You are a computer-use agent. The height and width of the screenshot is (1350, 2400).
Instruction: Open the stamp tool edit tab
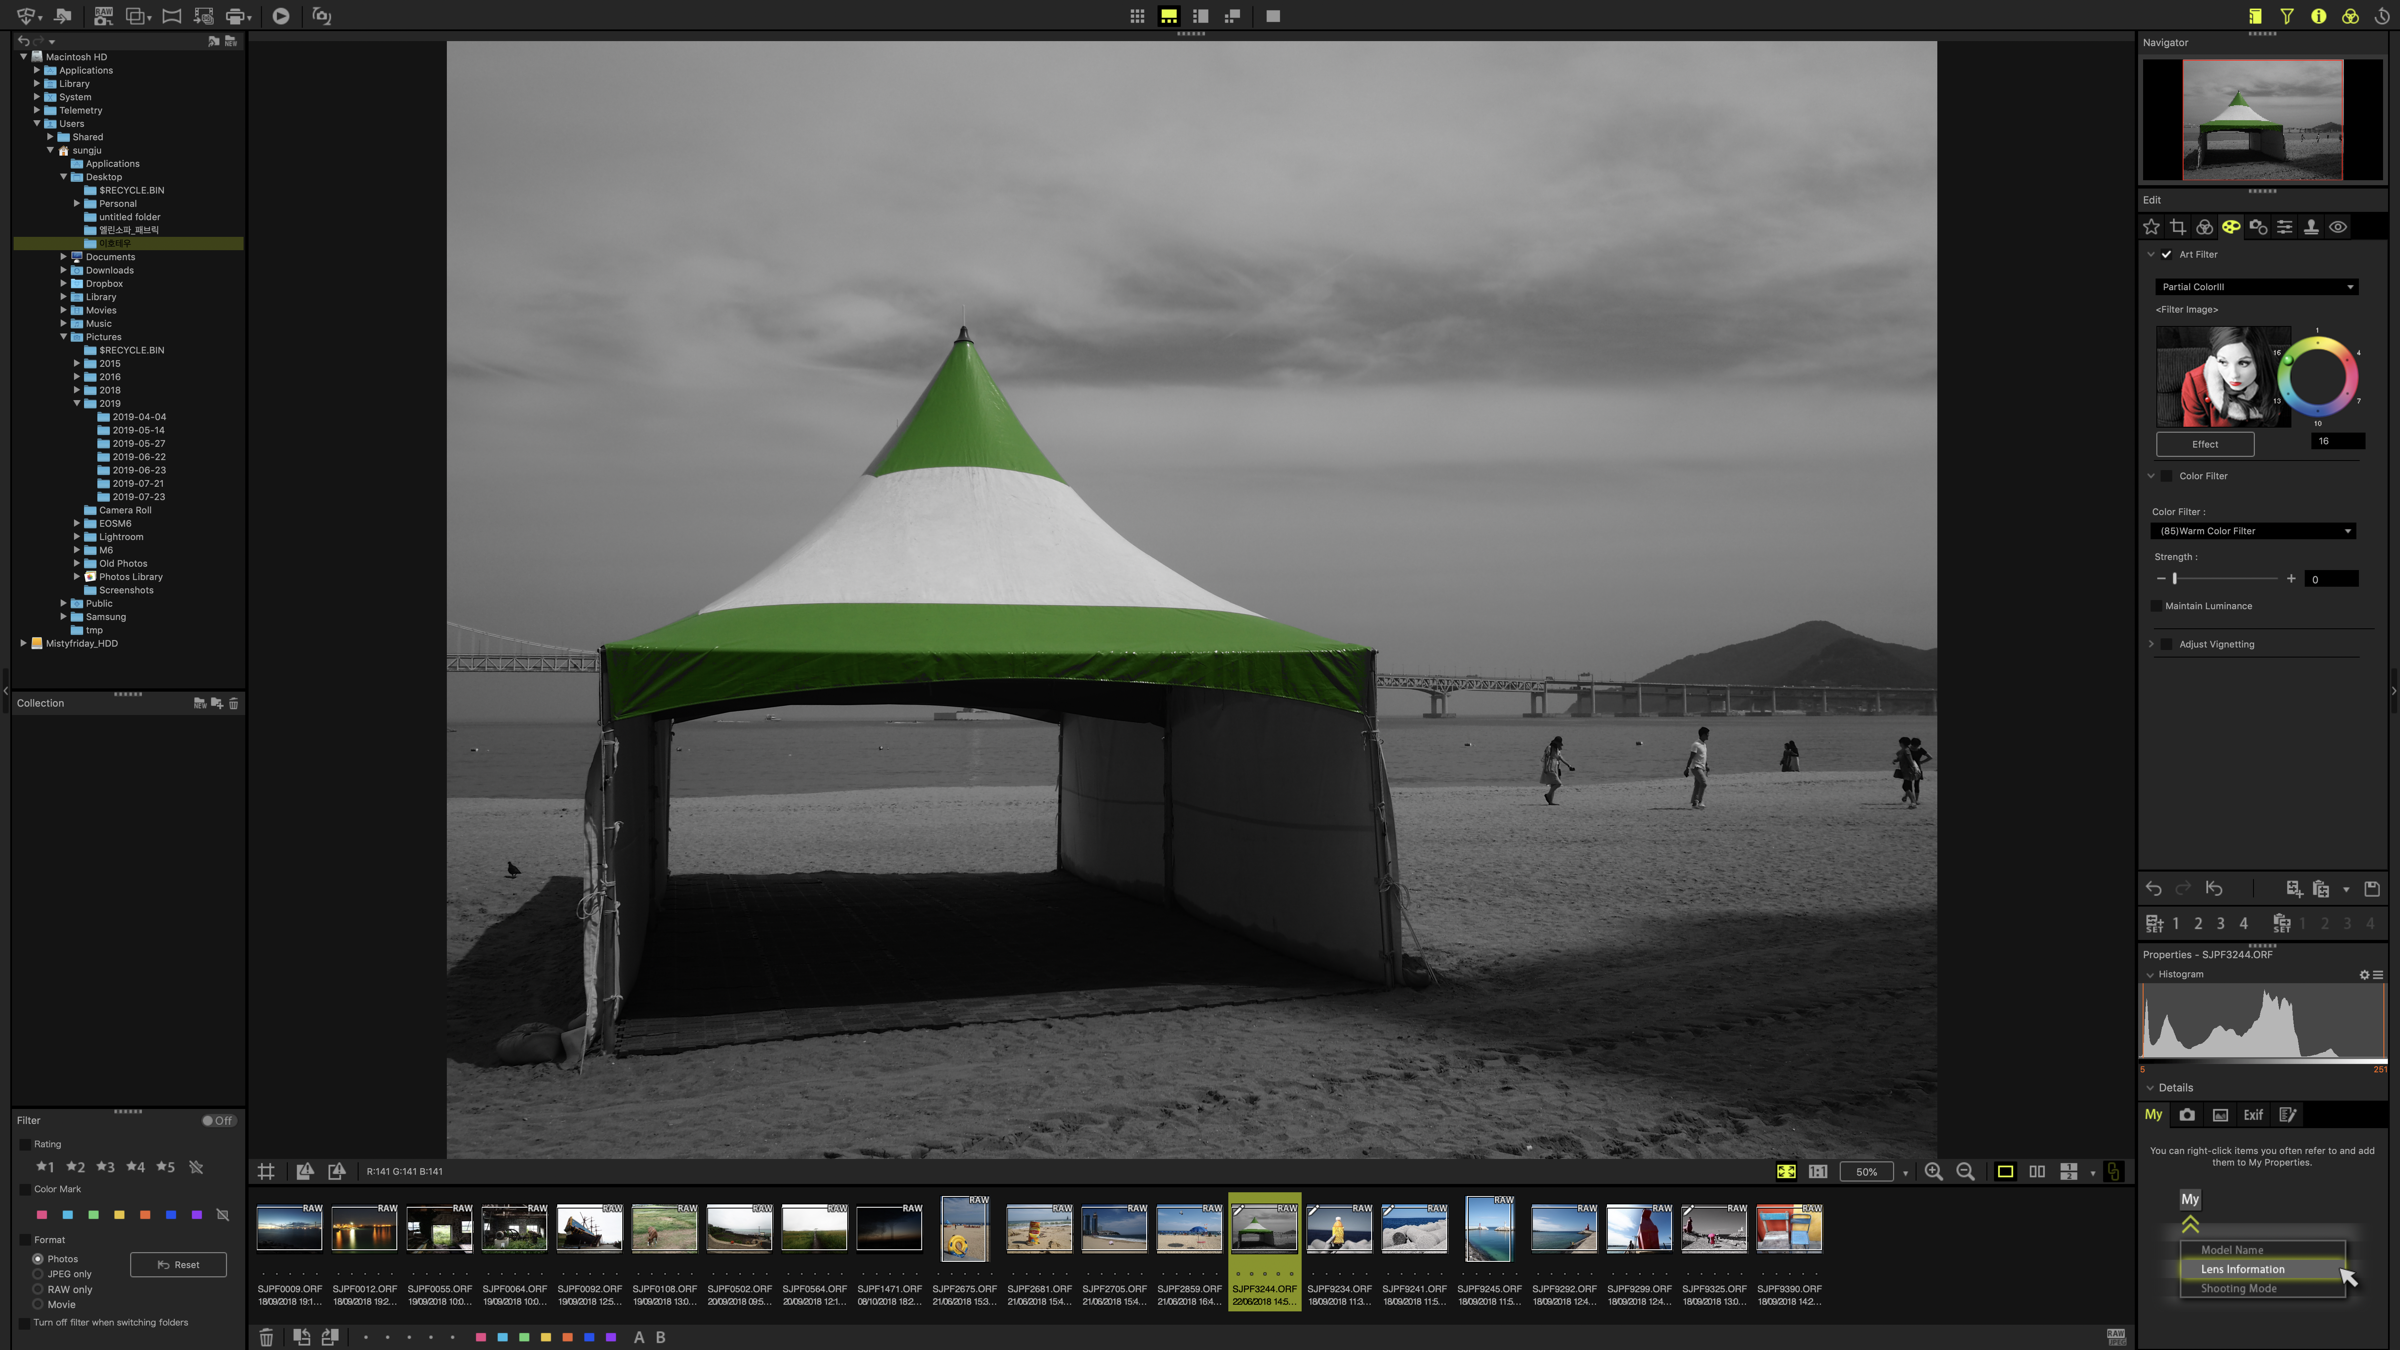pos(2311,227)
